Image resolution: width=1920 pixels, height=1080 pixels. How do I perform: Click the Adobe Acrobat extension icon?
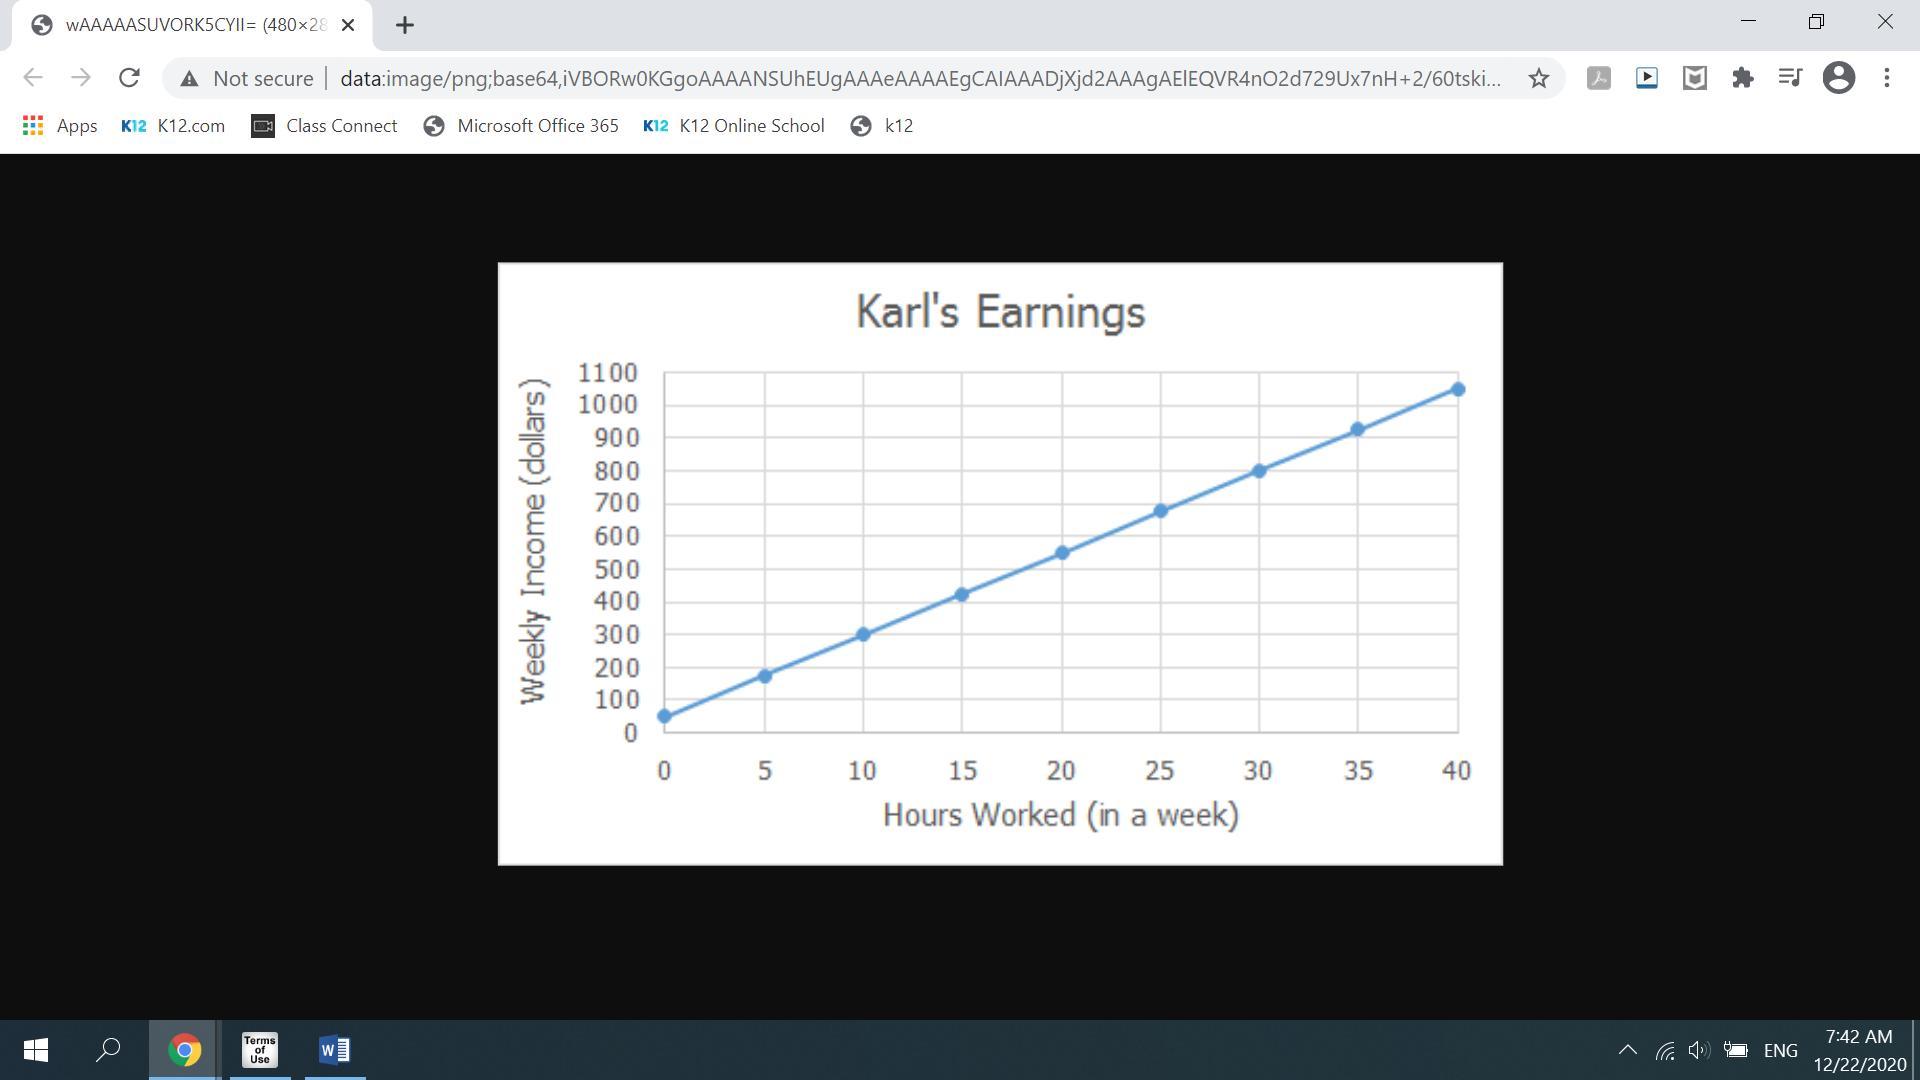(x=1599, y=78)
